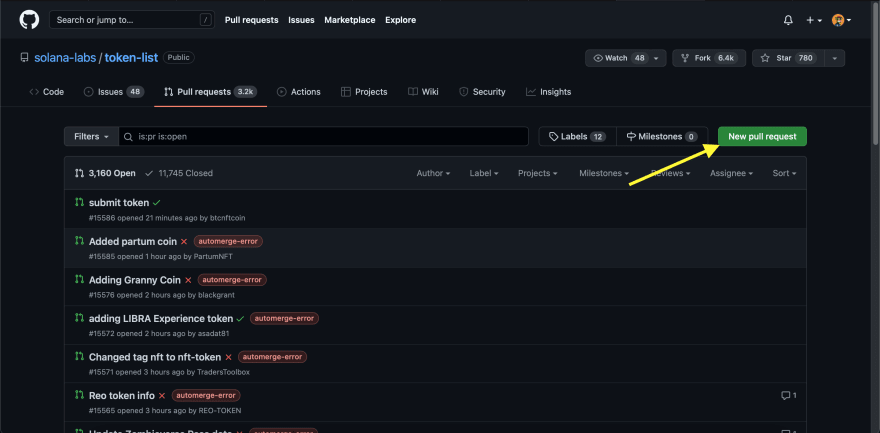Click the green check on LIBRA Experience token
This screenshot has width=880, height=433.
tap(240, 319)
